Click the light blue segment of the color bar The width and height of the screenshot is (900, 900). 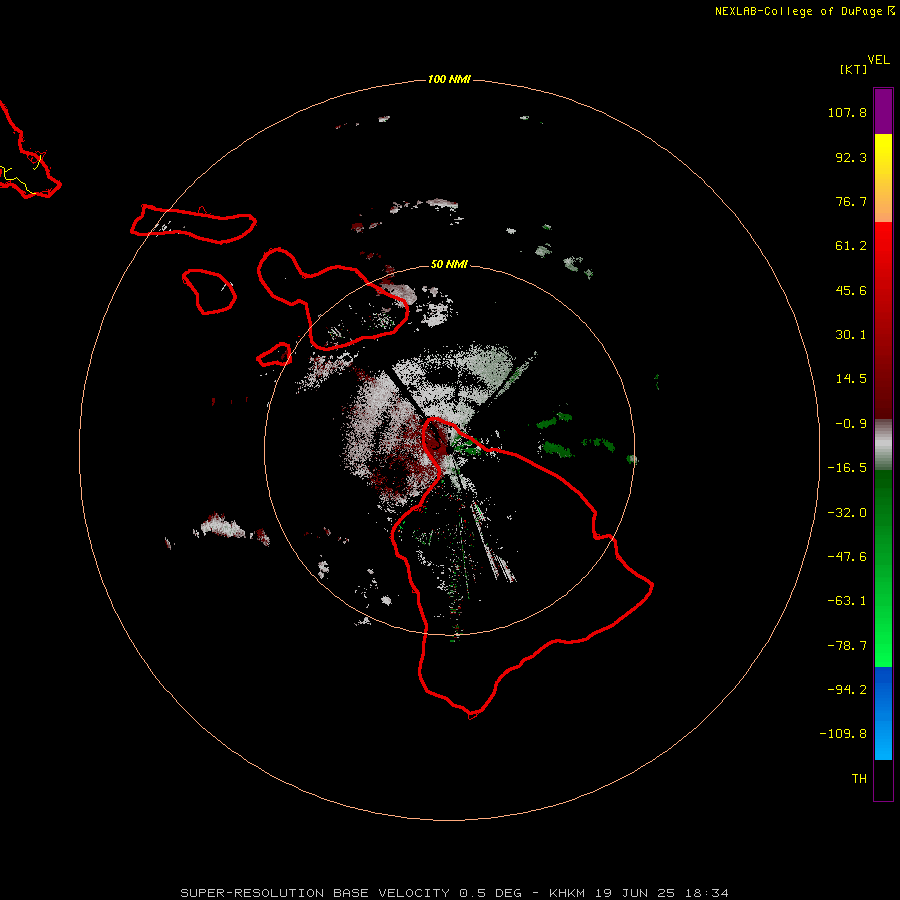883,735
